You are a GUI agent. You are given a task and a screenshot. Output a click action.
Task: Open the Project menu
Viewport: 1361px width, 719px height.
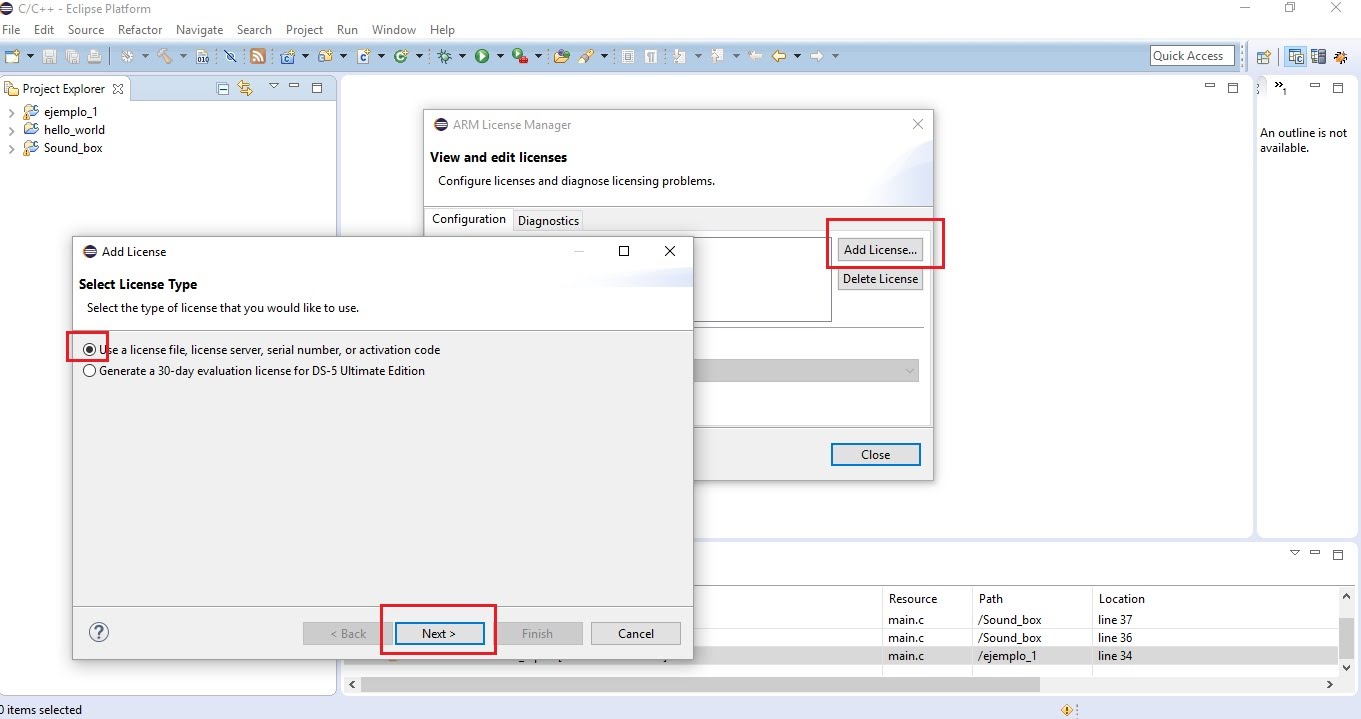click(x=304, y=30)
